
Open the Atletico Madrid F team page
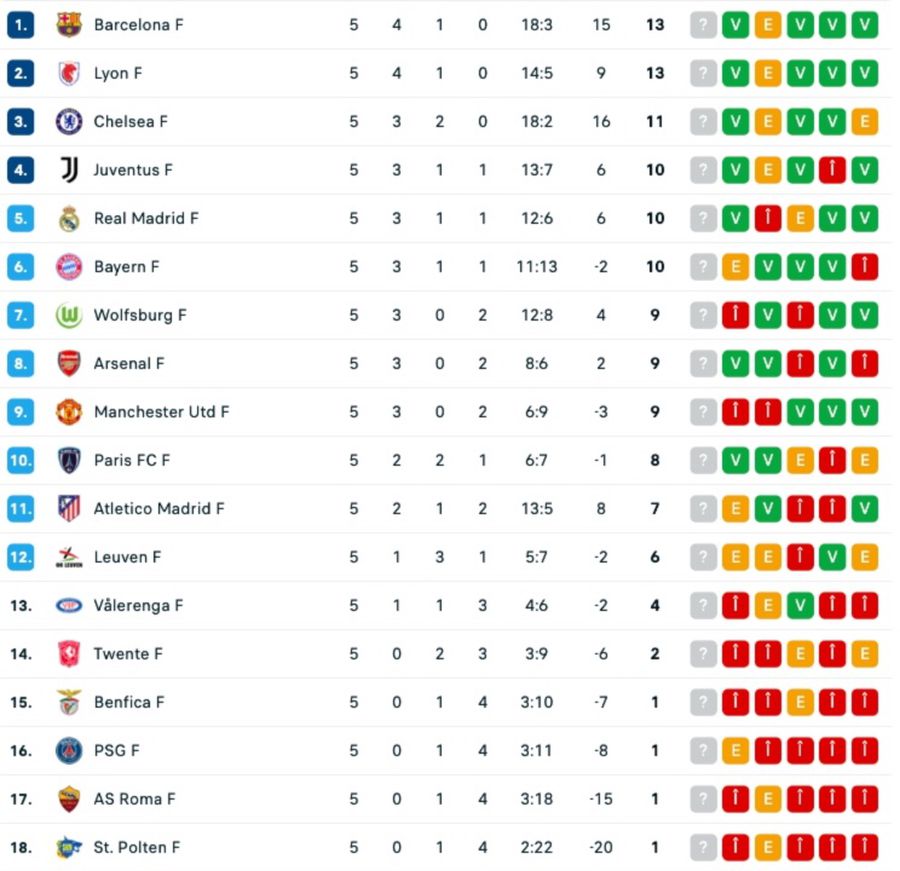159,508
